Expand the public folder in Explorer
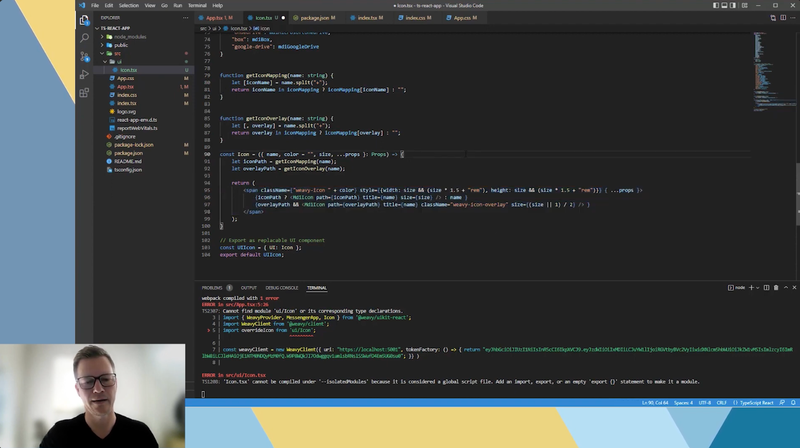Image resolution: width=800 pixels, height=448 pixels. point(121,45)
